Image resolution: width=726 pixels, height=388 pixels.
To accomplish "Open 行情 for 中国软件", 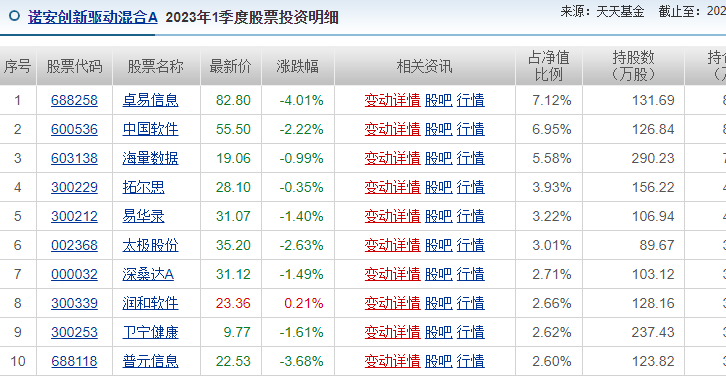I will tap(470, 129).
